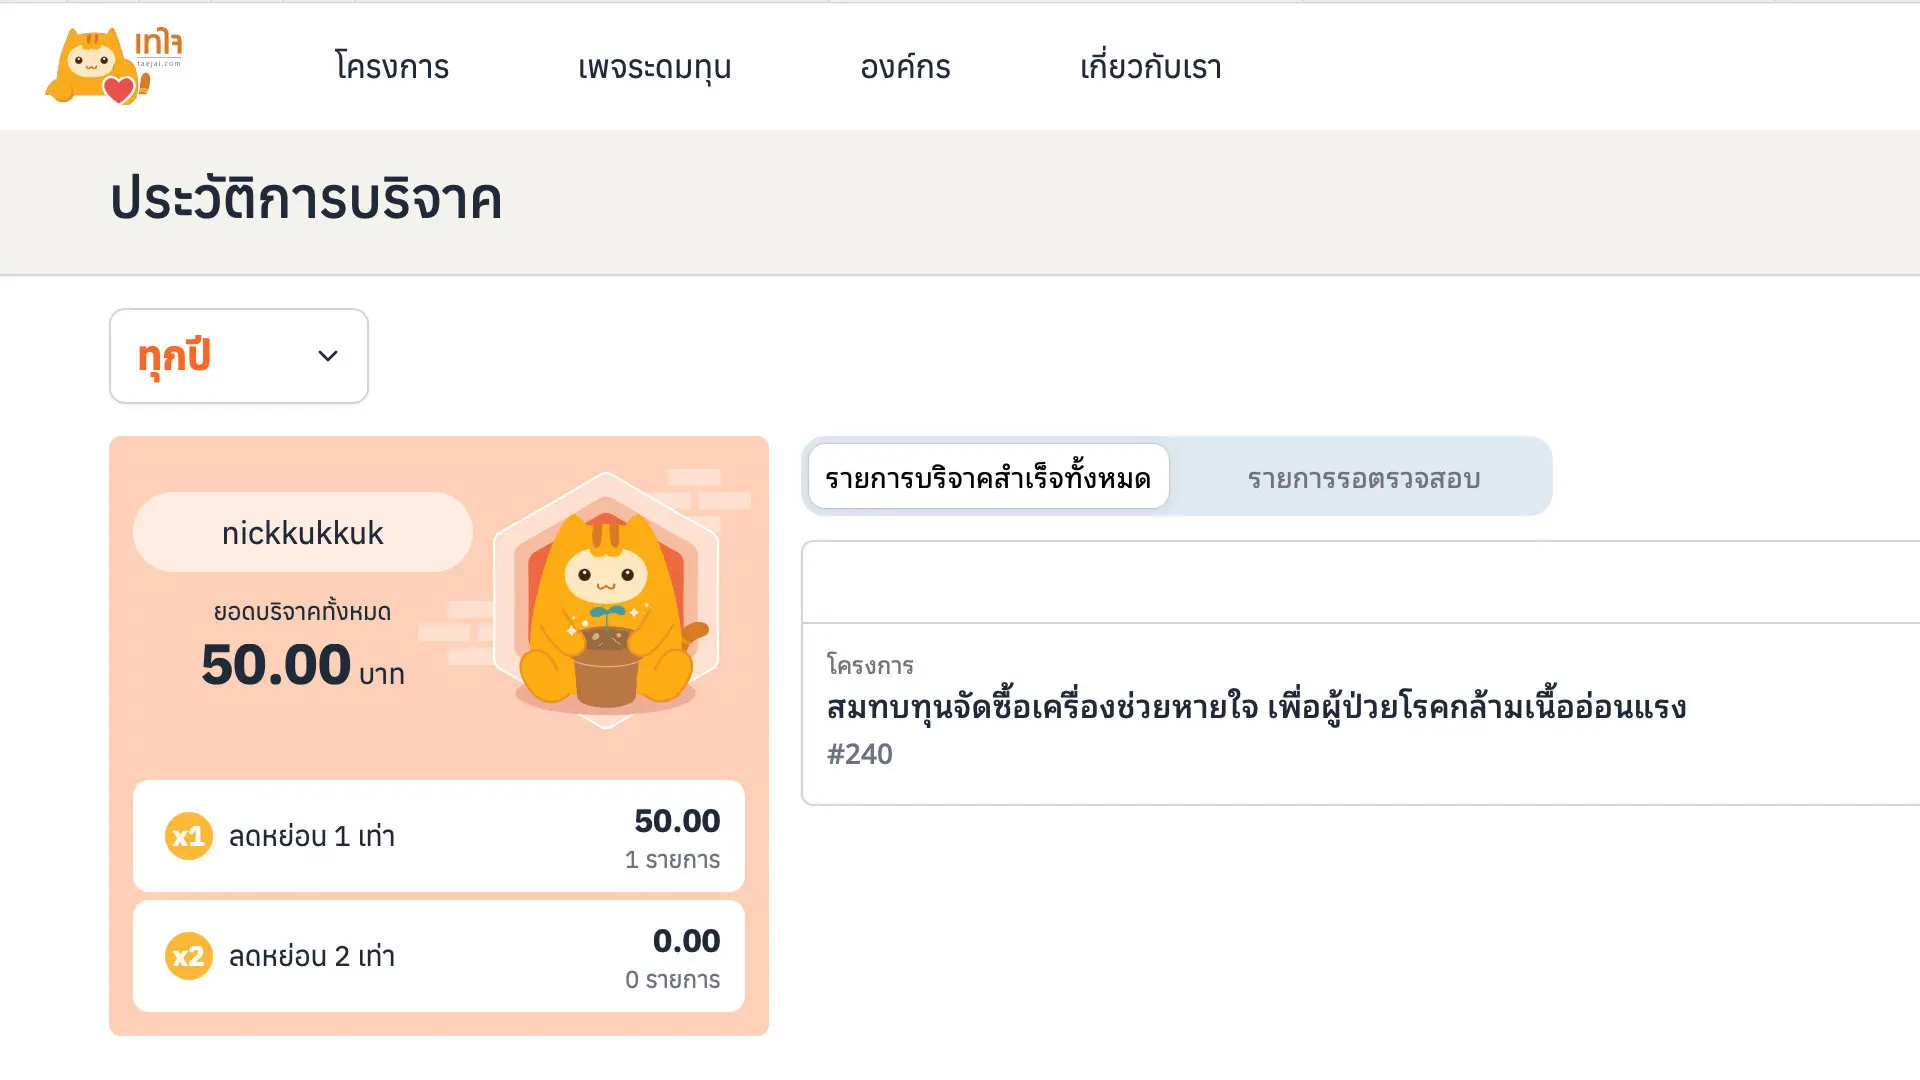Screen dimensions: 1920x1080
Task: Open the เพจระดมทุน menu
Action: pyautogui.click(x=654, y=67)
